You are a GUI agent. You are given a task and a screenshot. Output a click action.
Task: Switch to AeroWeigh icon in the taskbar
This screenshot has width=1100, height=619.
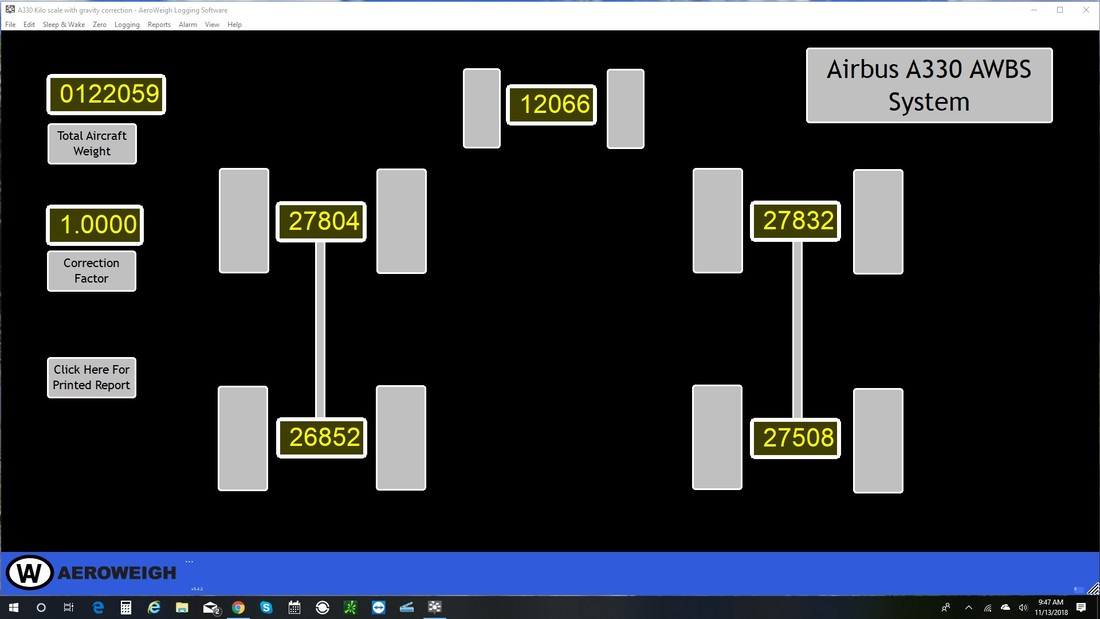[435, 607]
